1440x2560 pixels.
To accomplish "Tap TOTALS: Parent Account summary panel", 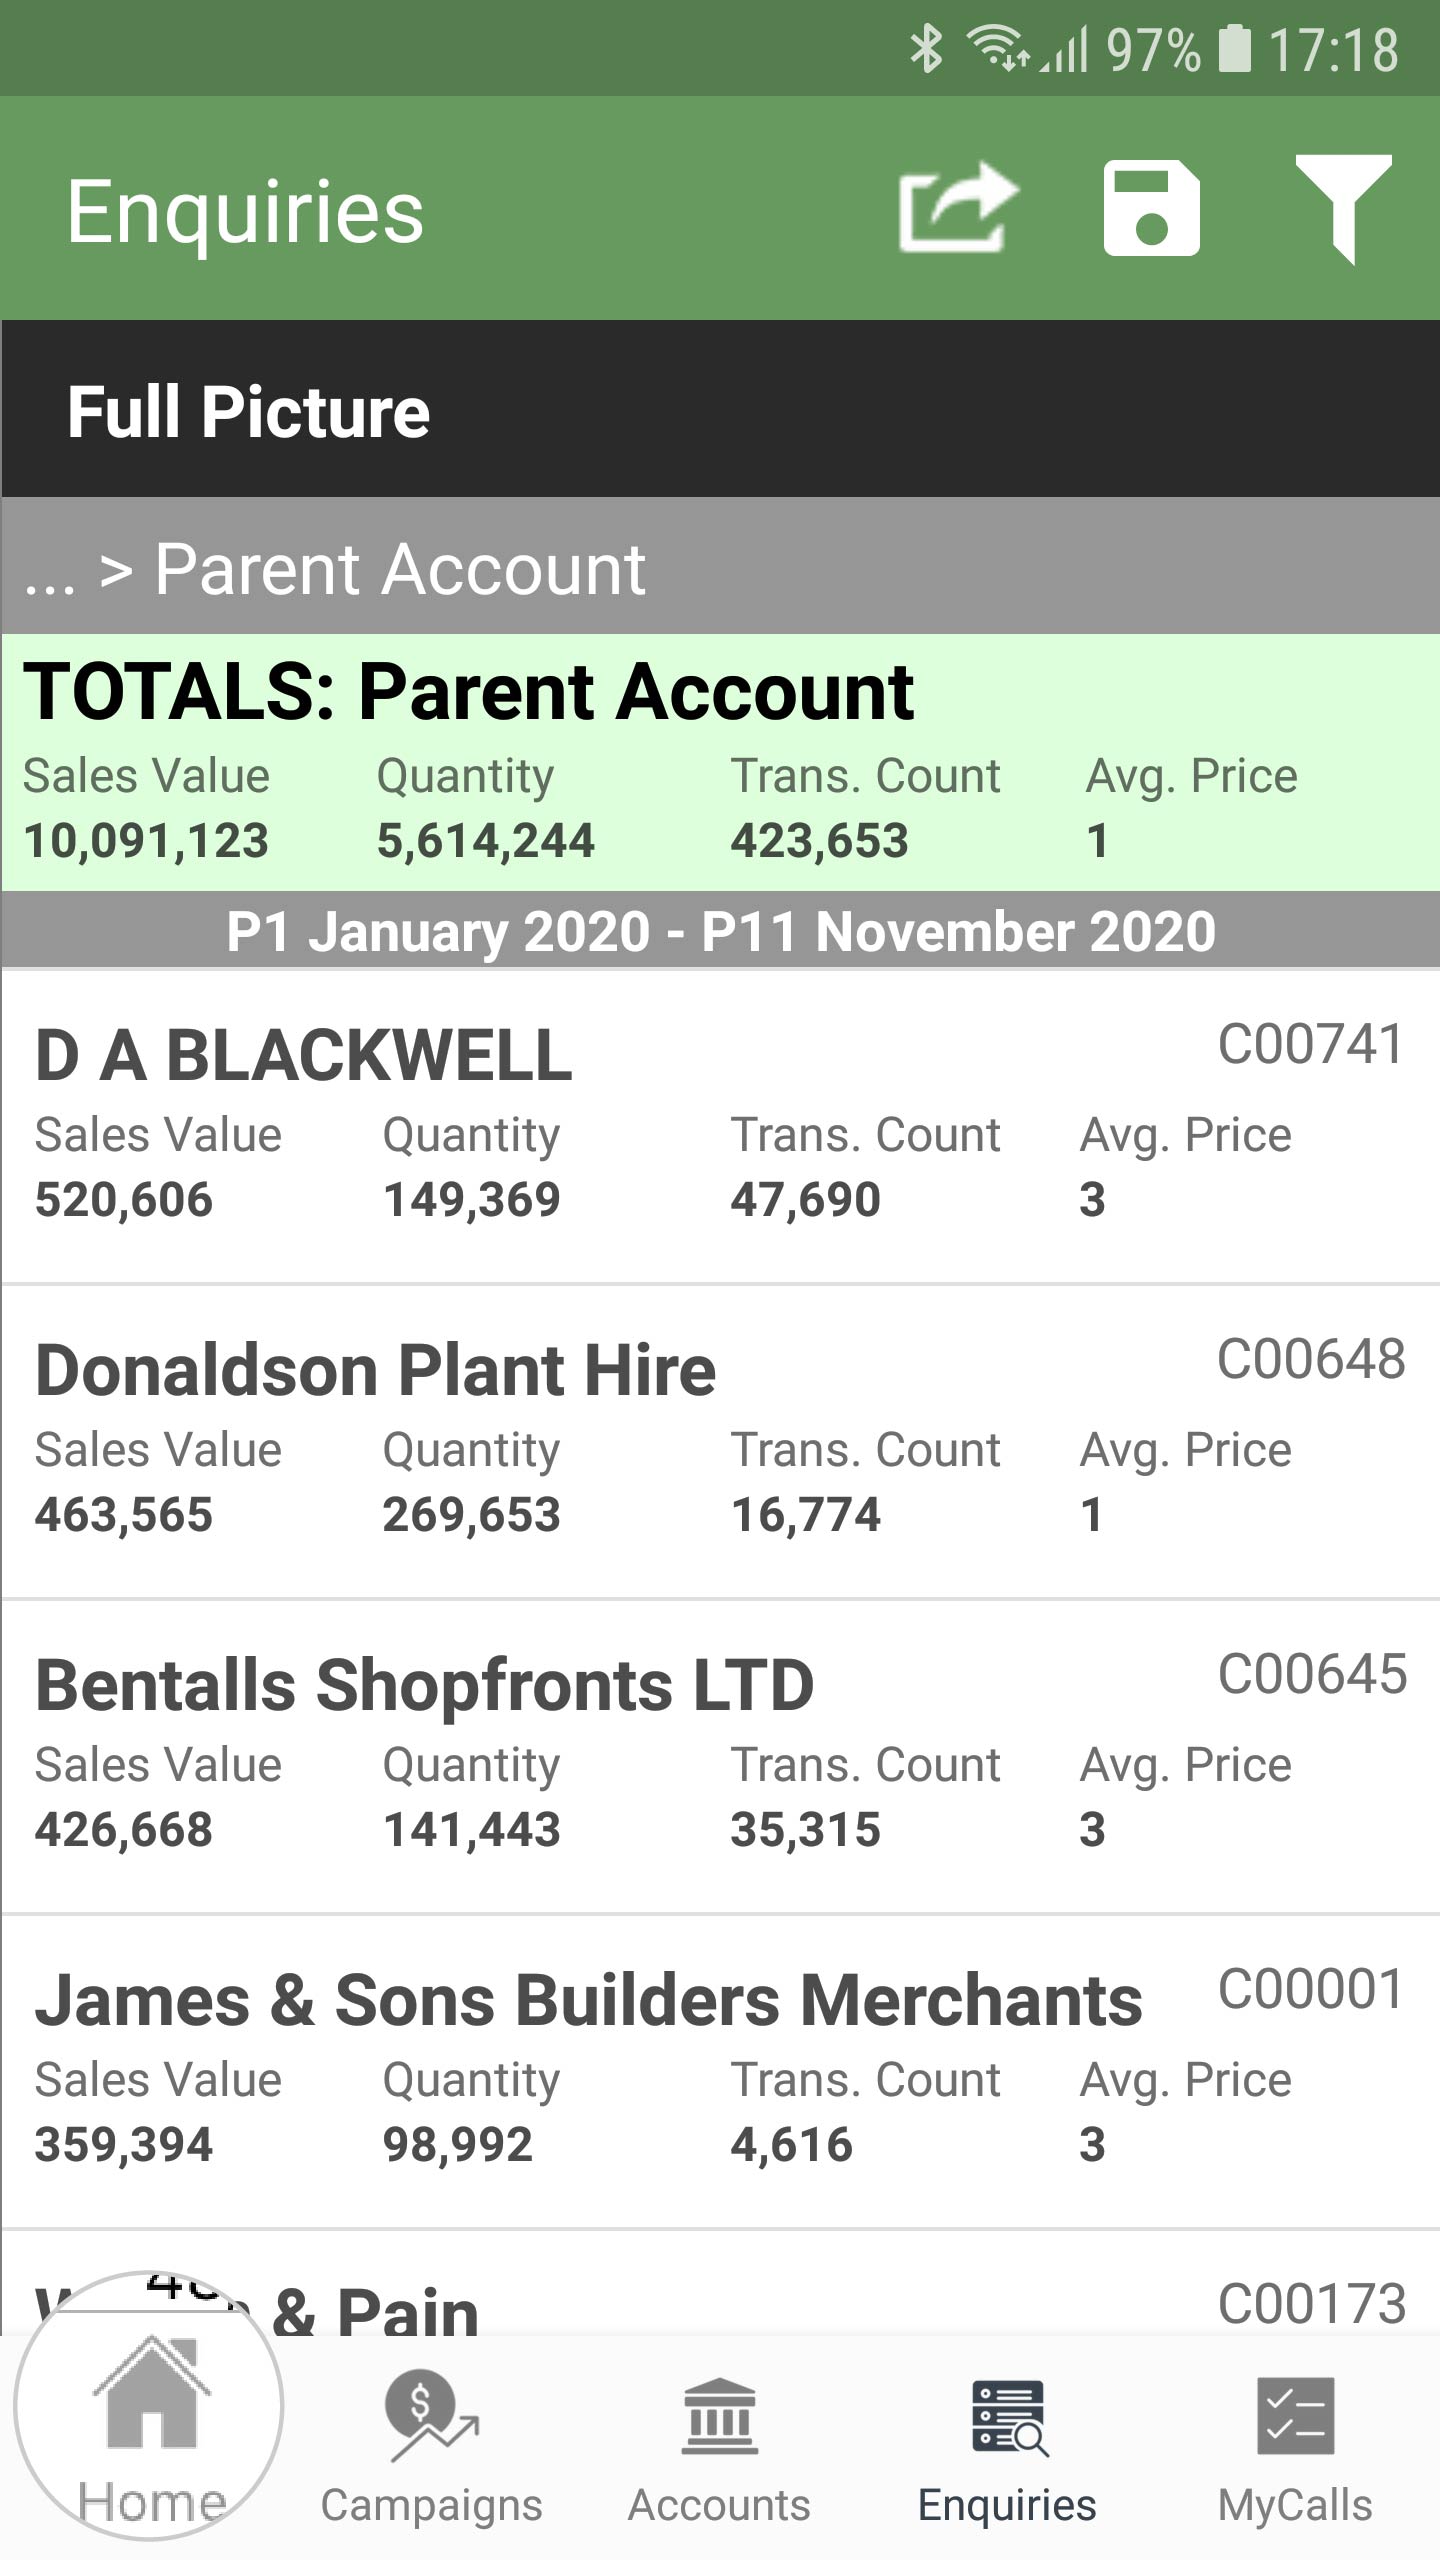I will pyautogui.click(x=720, y=762).
